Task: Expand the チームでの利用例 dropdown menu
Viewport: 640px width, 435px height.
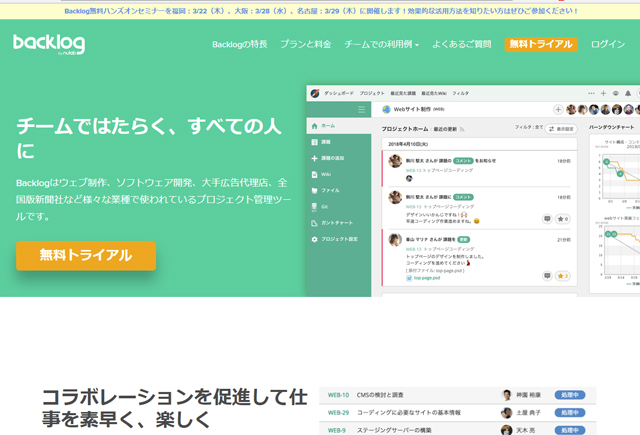Action: 382,44
